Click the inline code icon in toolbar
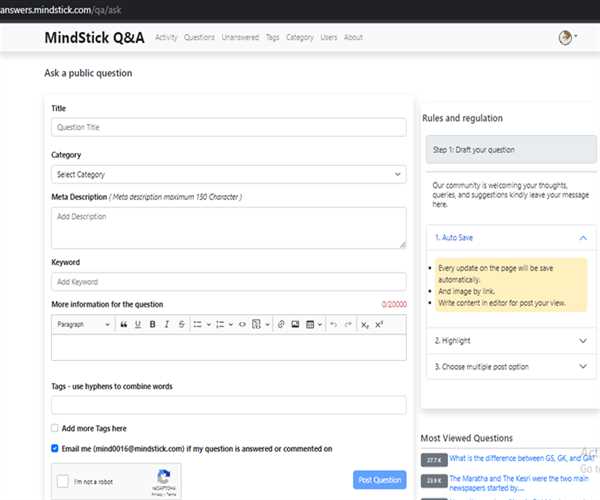This screenshot has width=600, height=500. pos(242,324)
